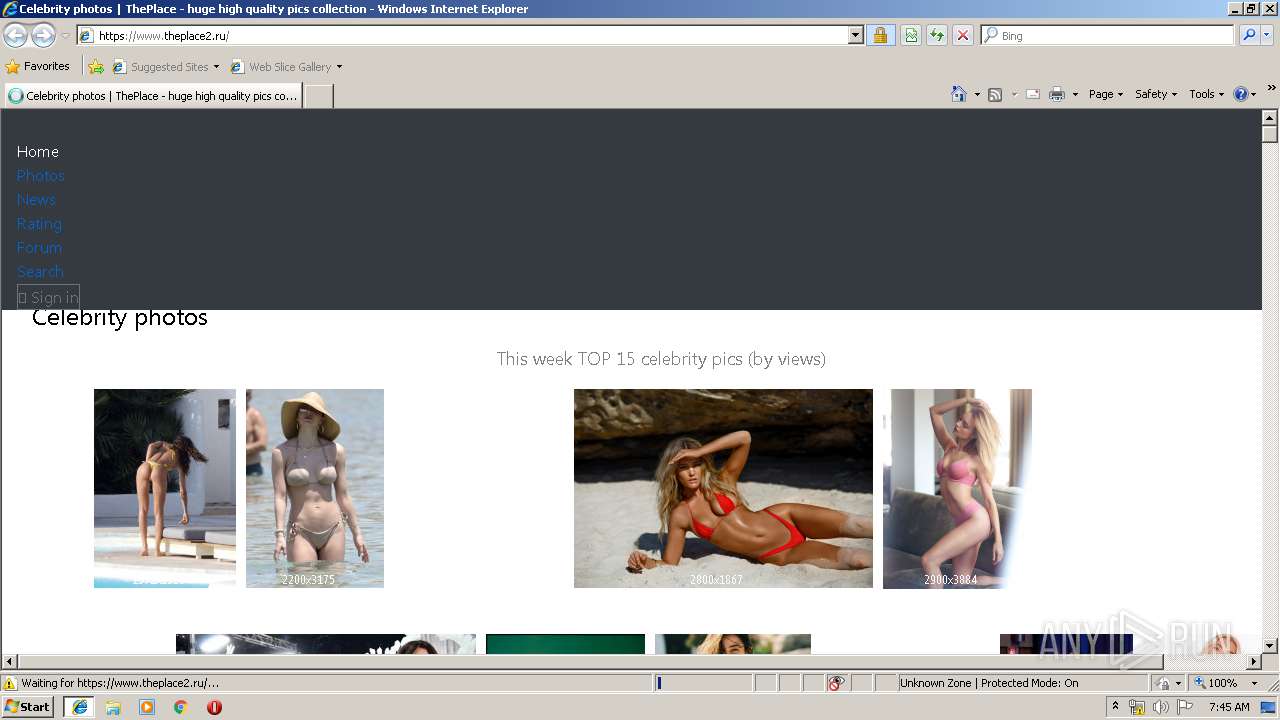Screen dimensions: 1280x720
Task: Click the browser Forward arrow button
Action: pyautogui.click(x=43, y=36)
